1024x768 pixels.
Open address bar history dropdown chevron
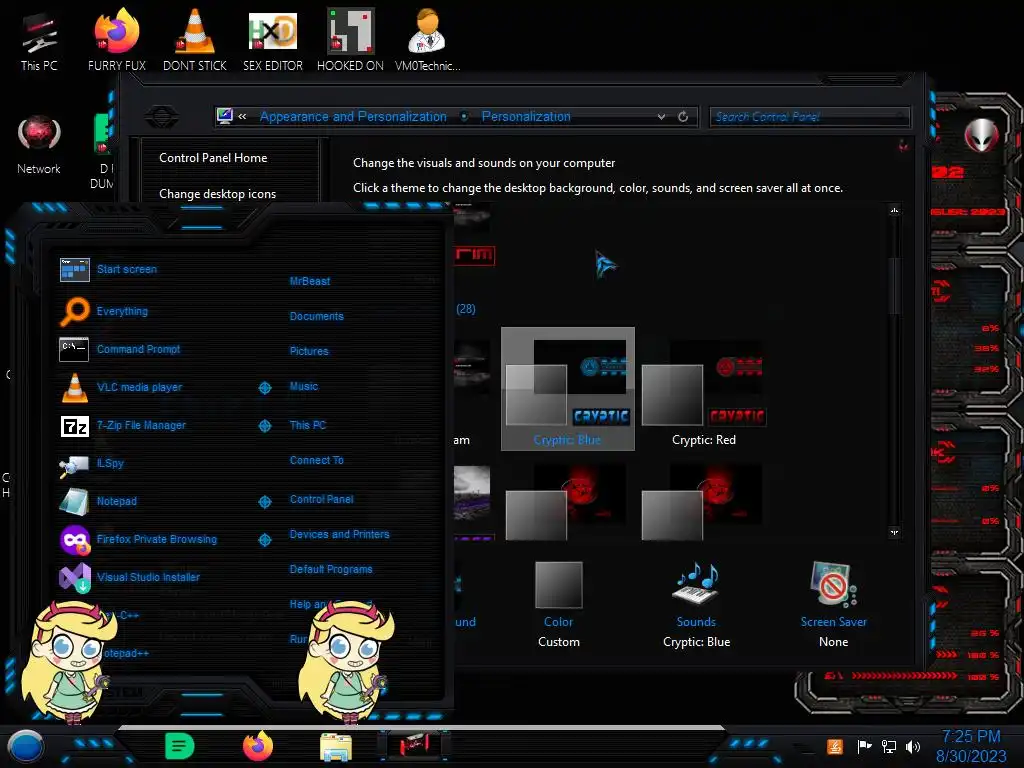click(662, 117)
